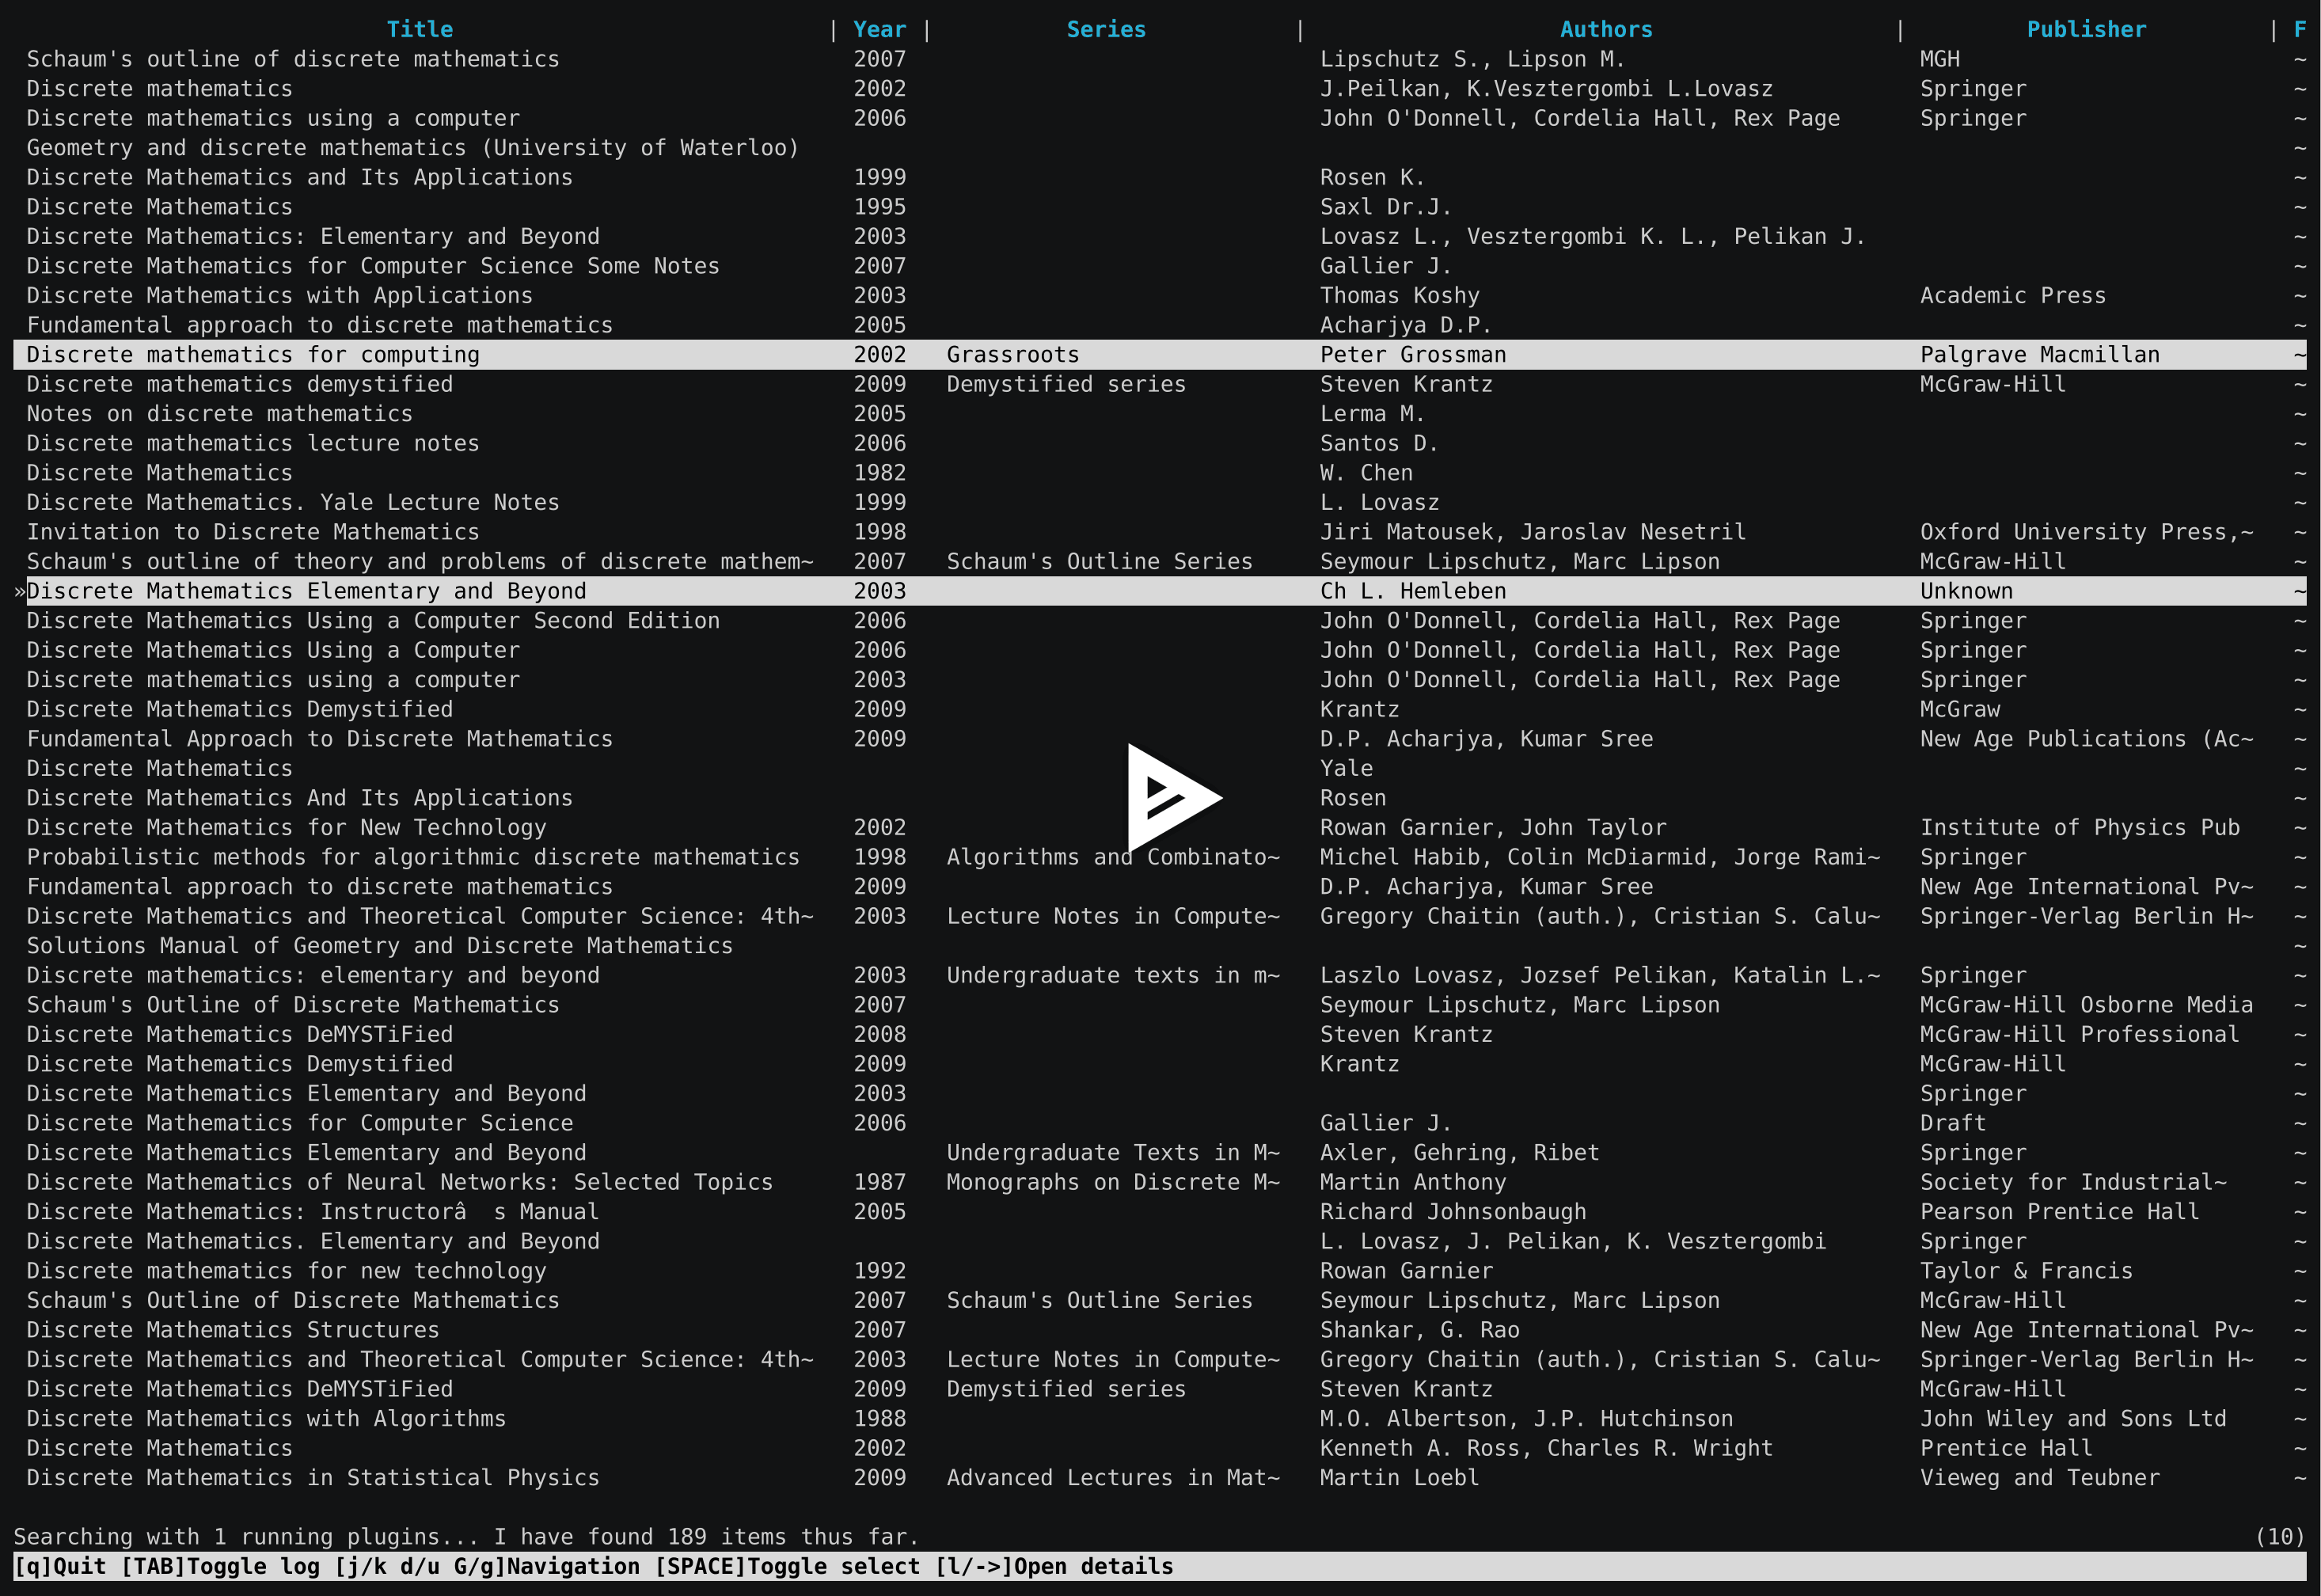Expand truncated series 'Lecture Notes in Compute~'
The width and height of the screenshot is (2321, 1596).
[1113, 915]
